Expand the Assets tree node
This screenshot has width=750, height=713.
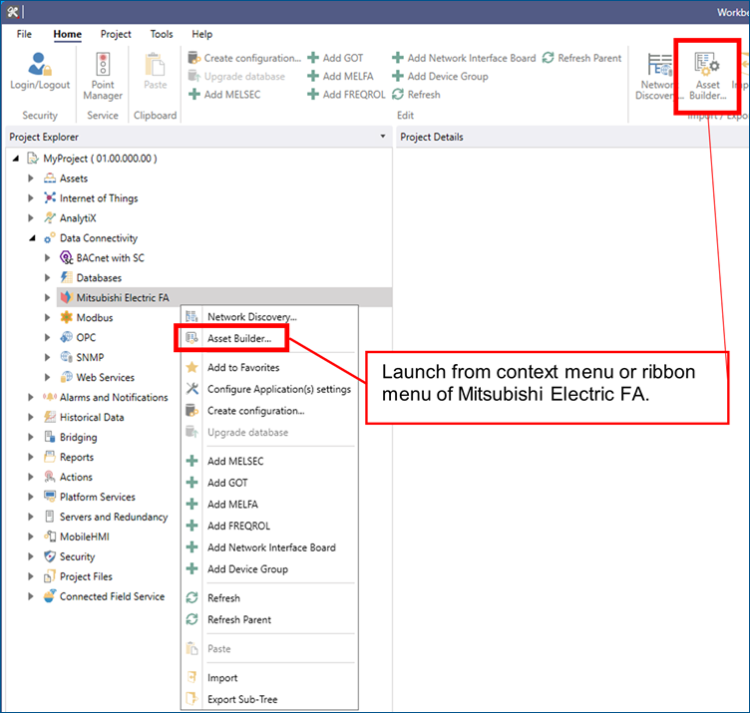(31, 178)
